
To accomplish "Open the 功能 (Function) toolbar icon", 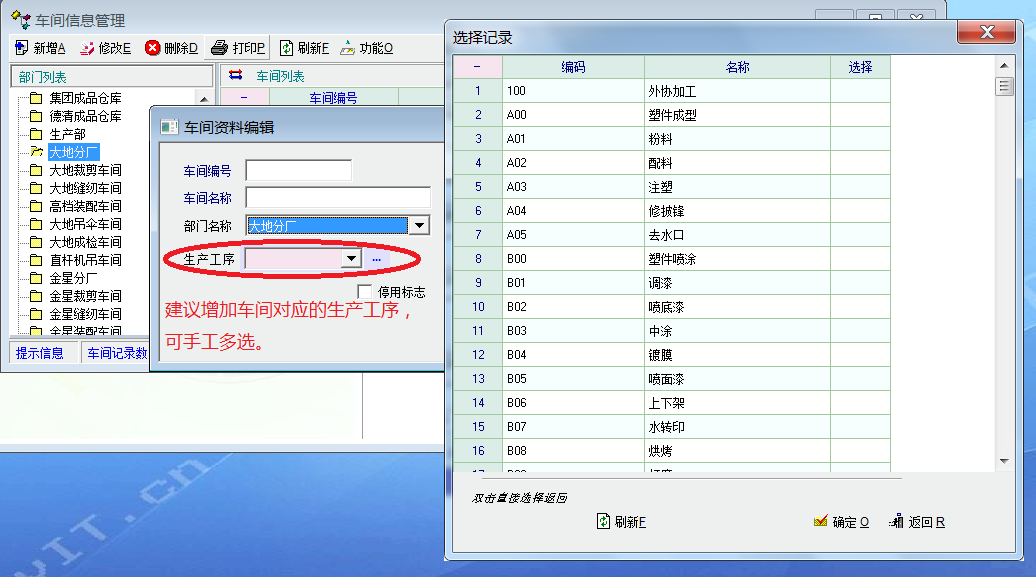I will click(x=347, y=48).
